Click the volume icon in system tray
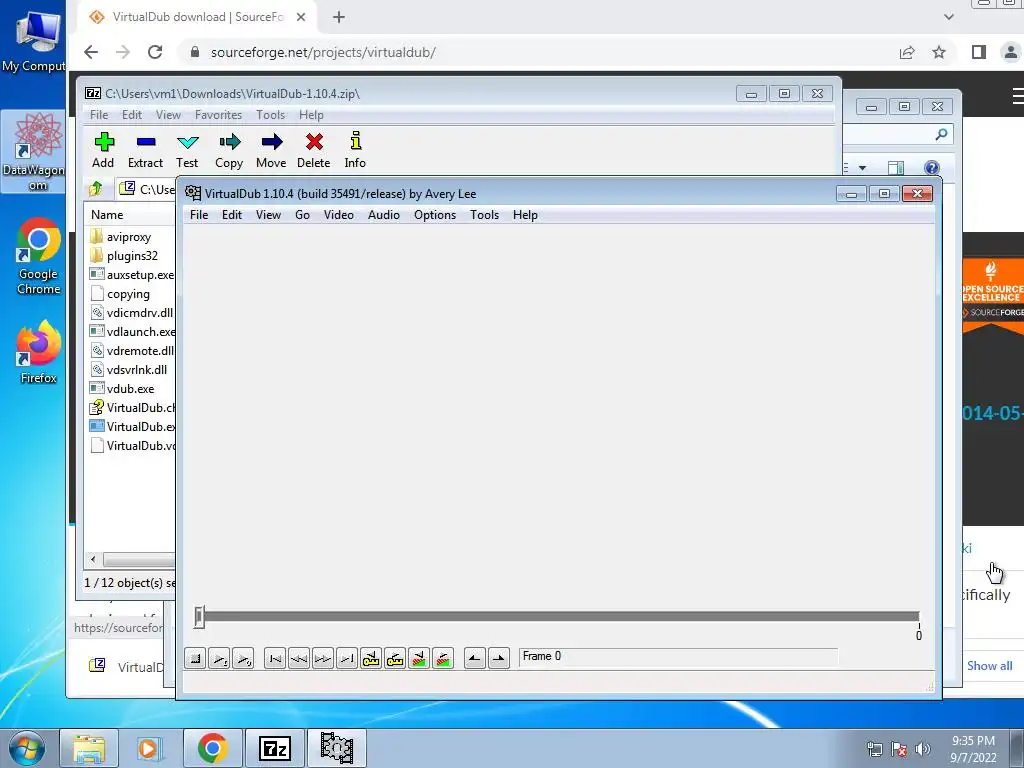This screenshot has width=1024, height=768. tap(923, 749)
